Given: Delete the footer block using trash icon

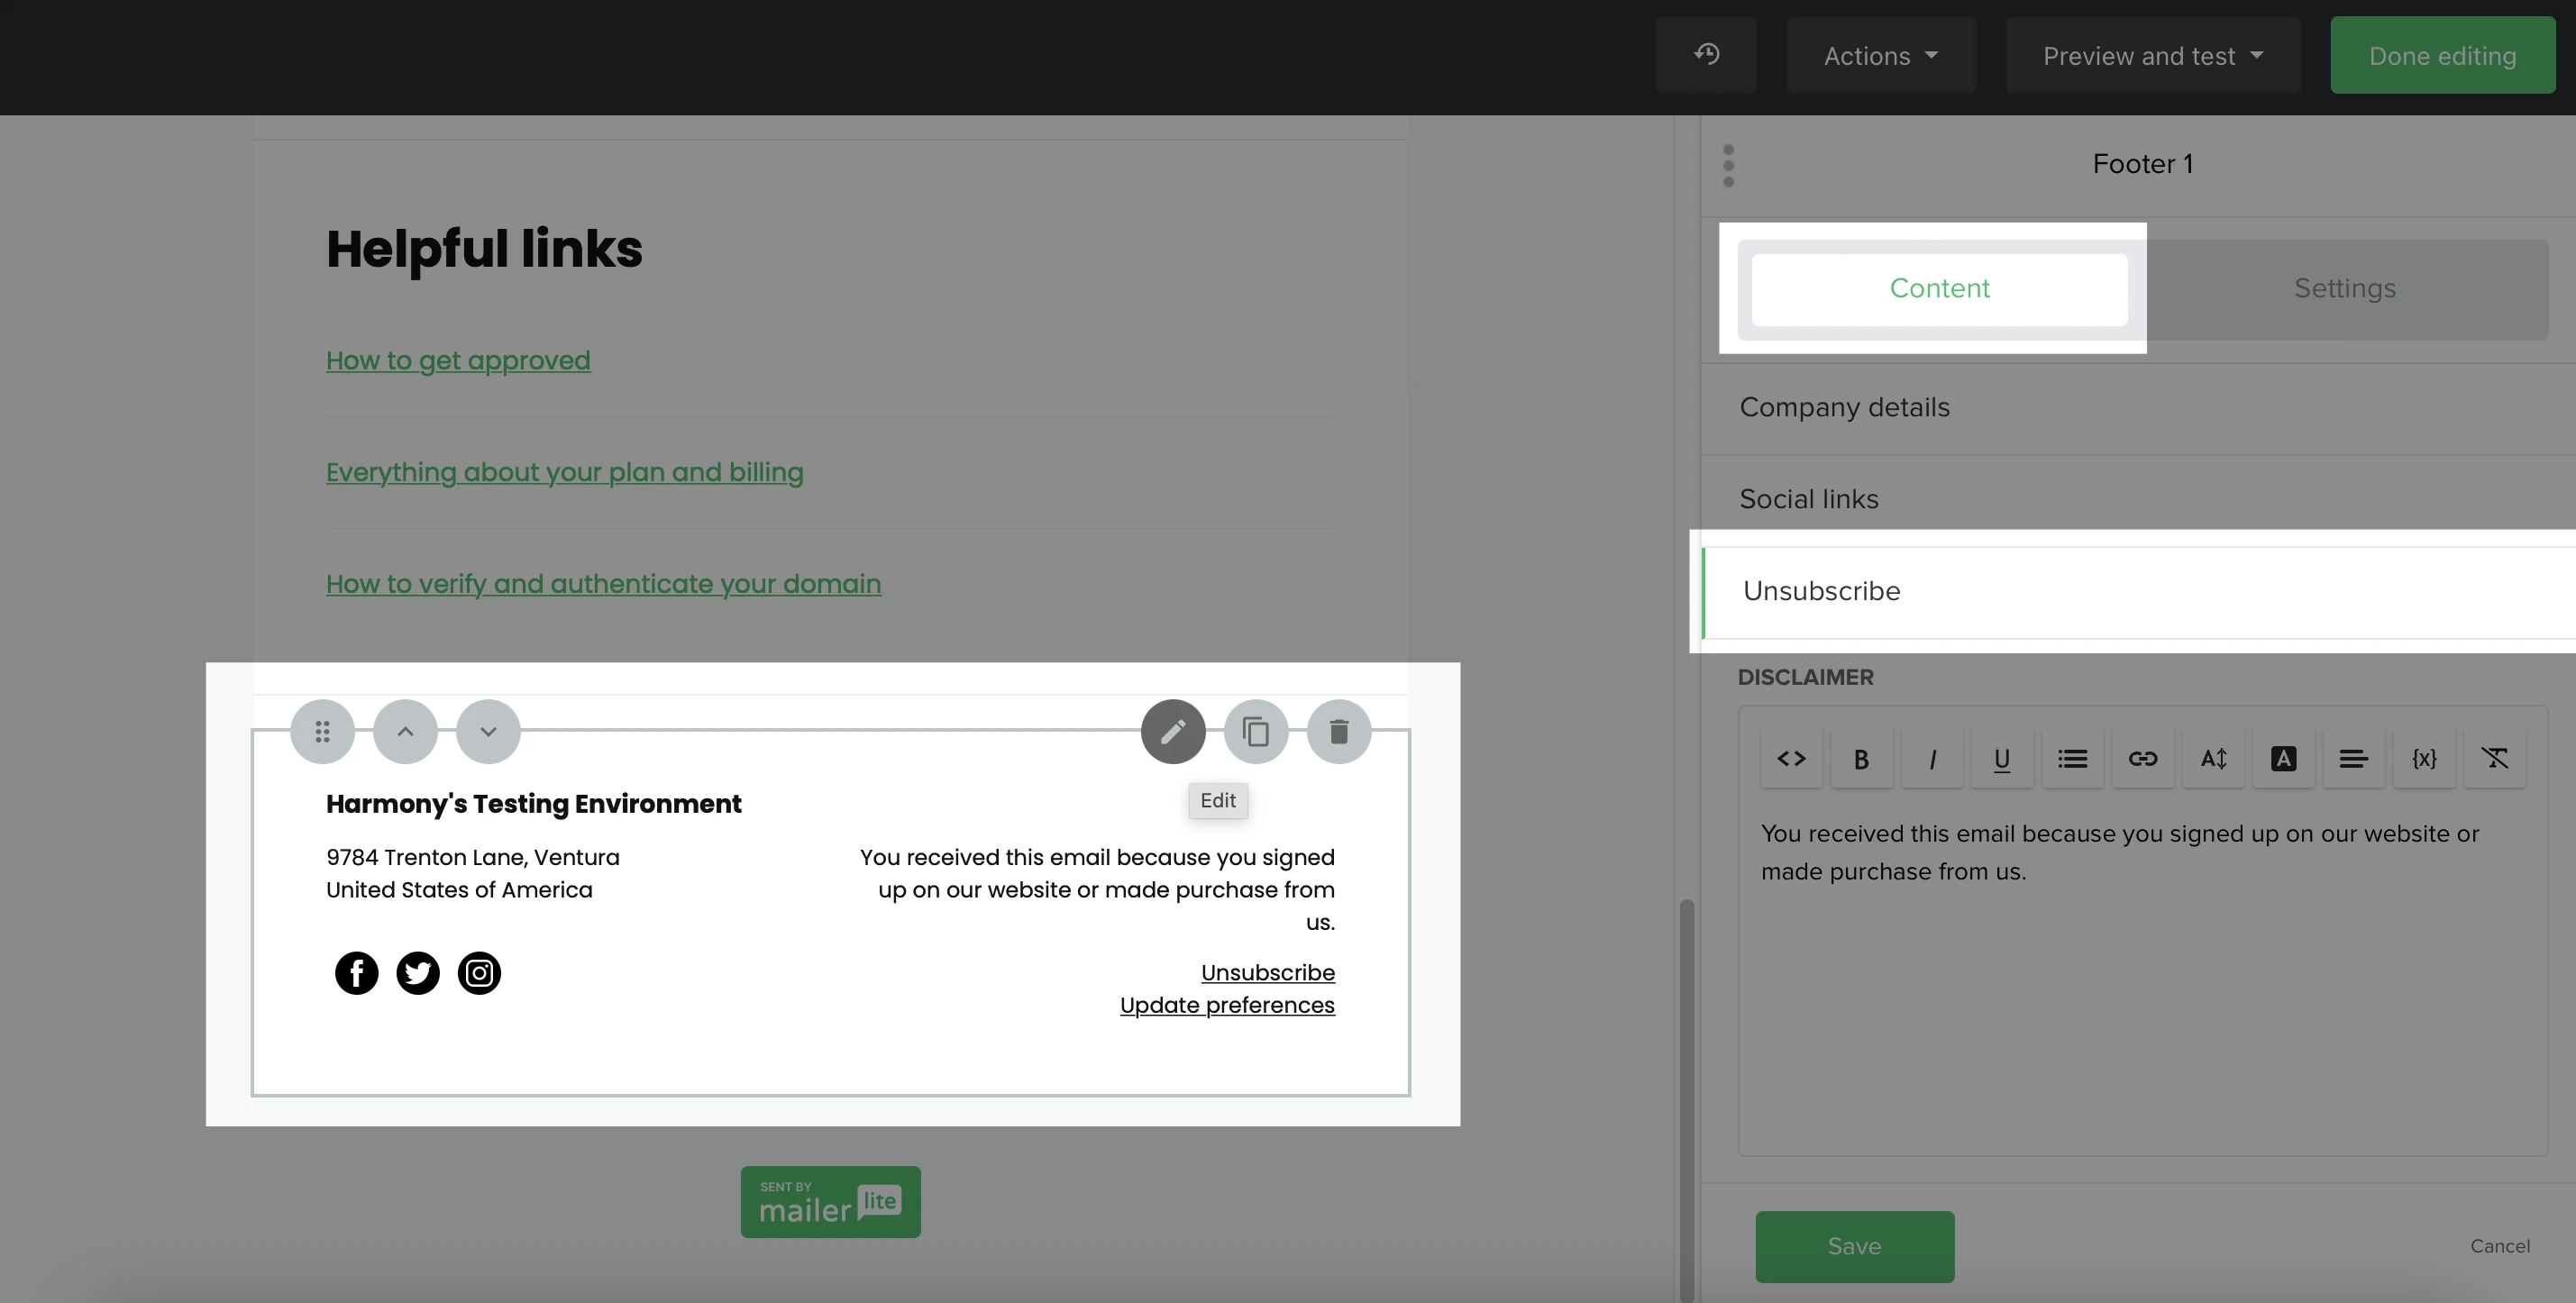Looking at the screenshot, I should [x=1338, y=731].
